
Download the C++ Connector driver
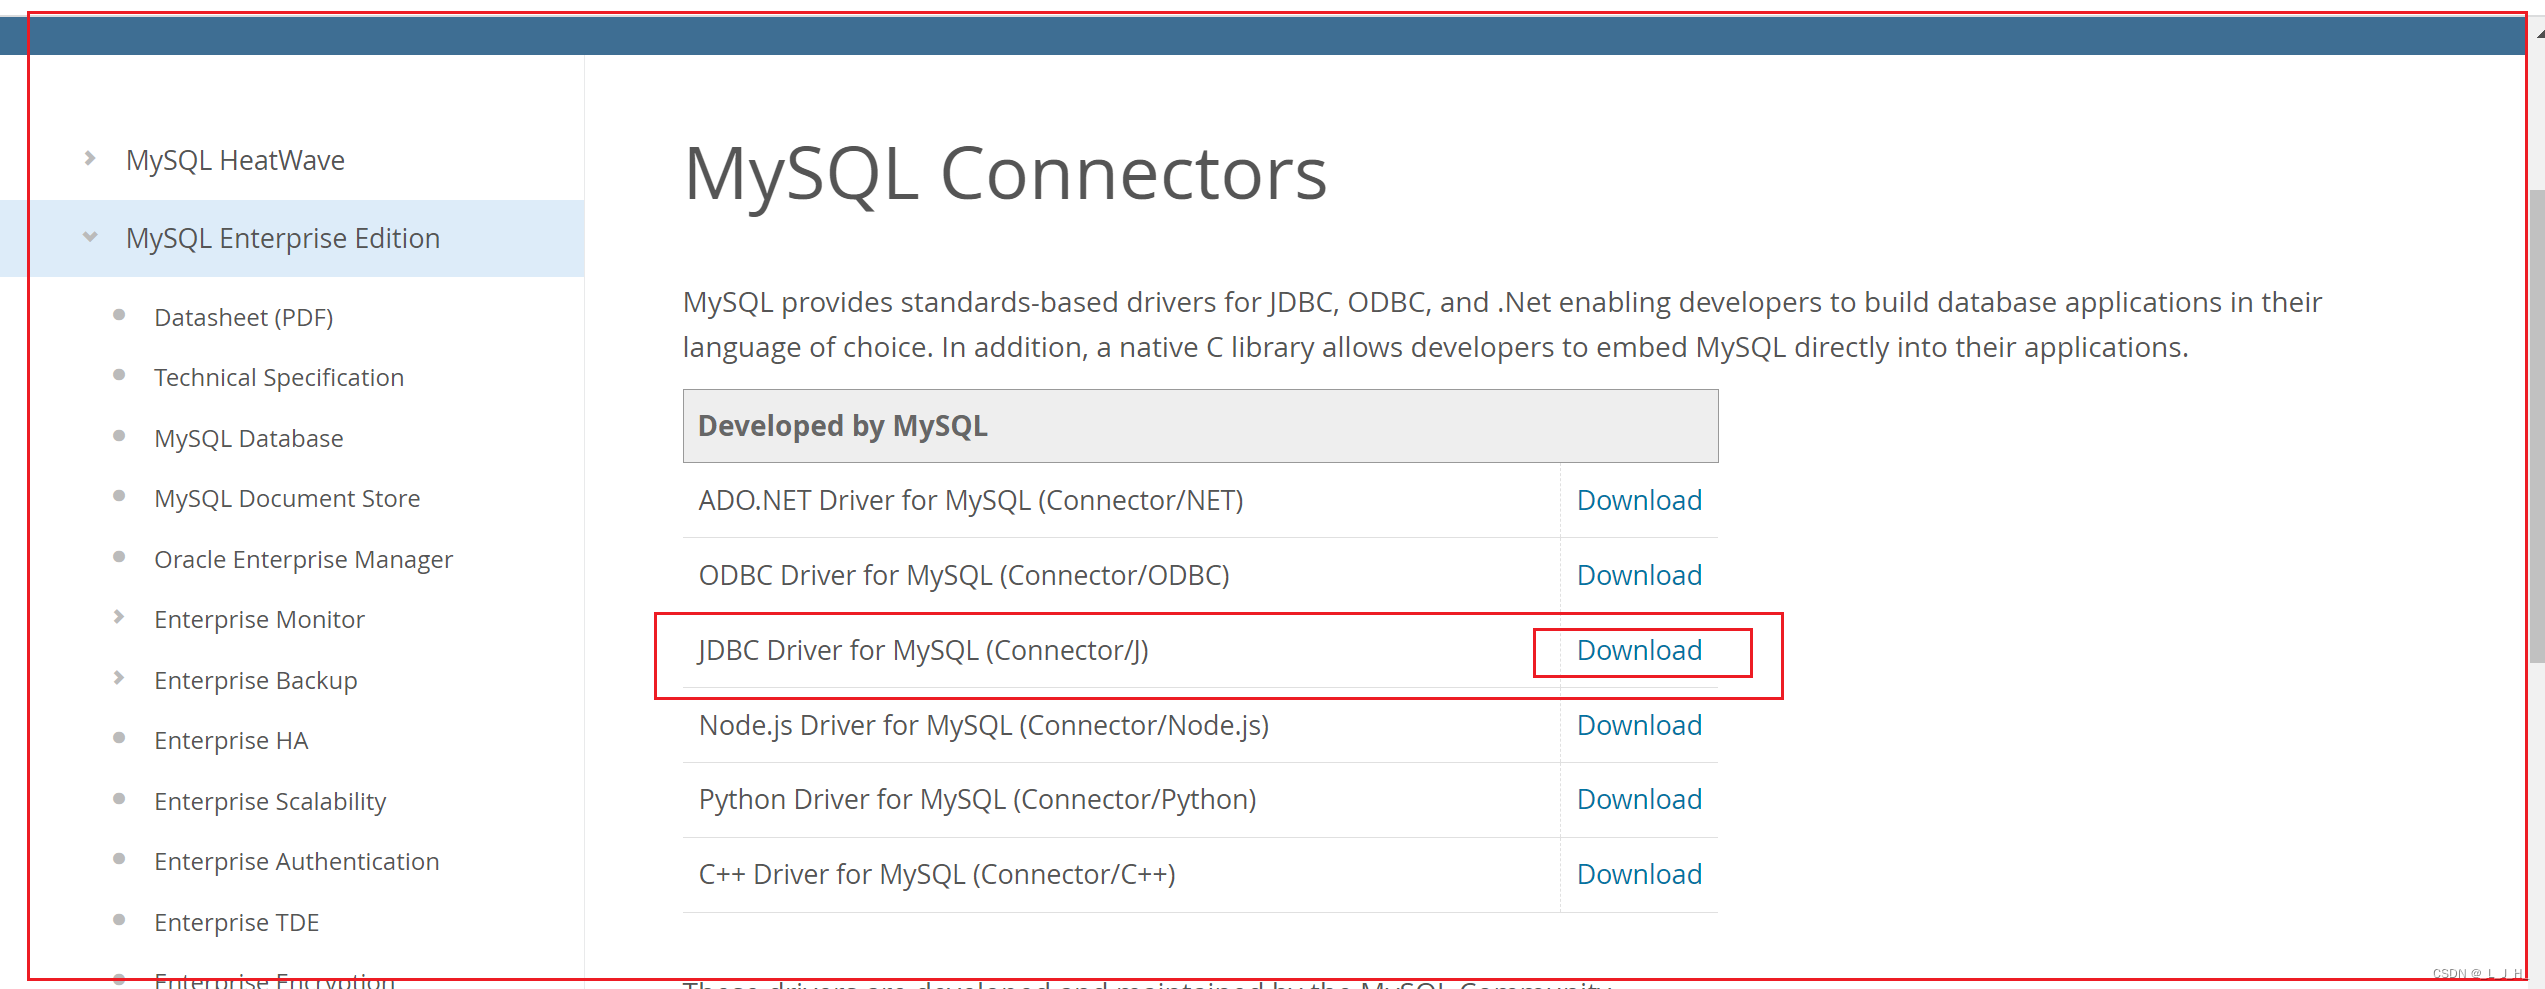point(1639,874)
